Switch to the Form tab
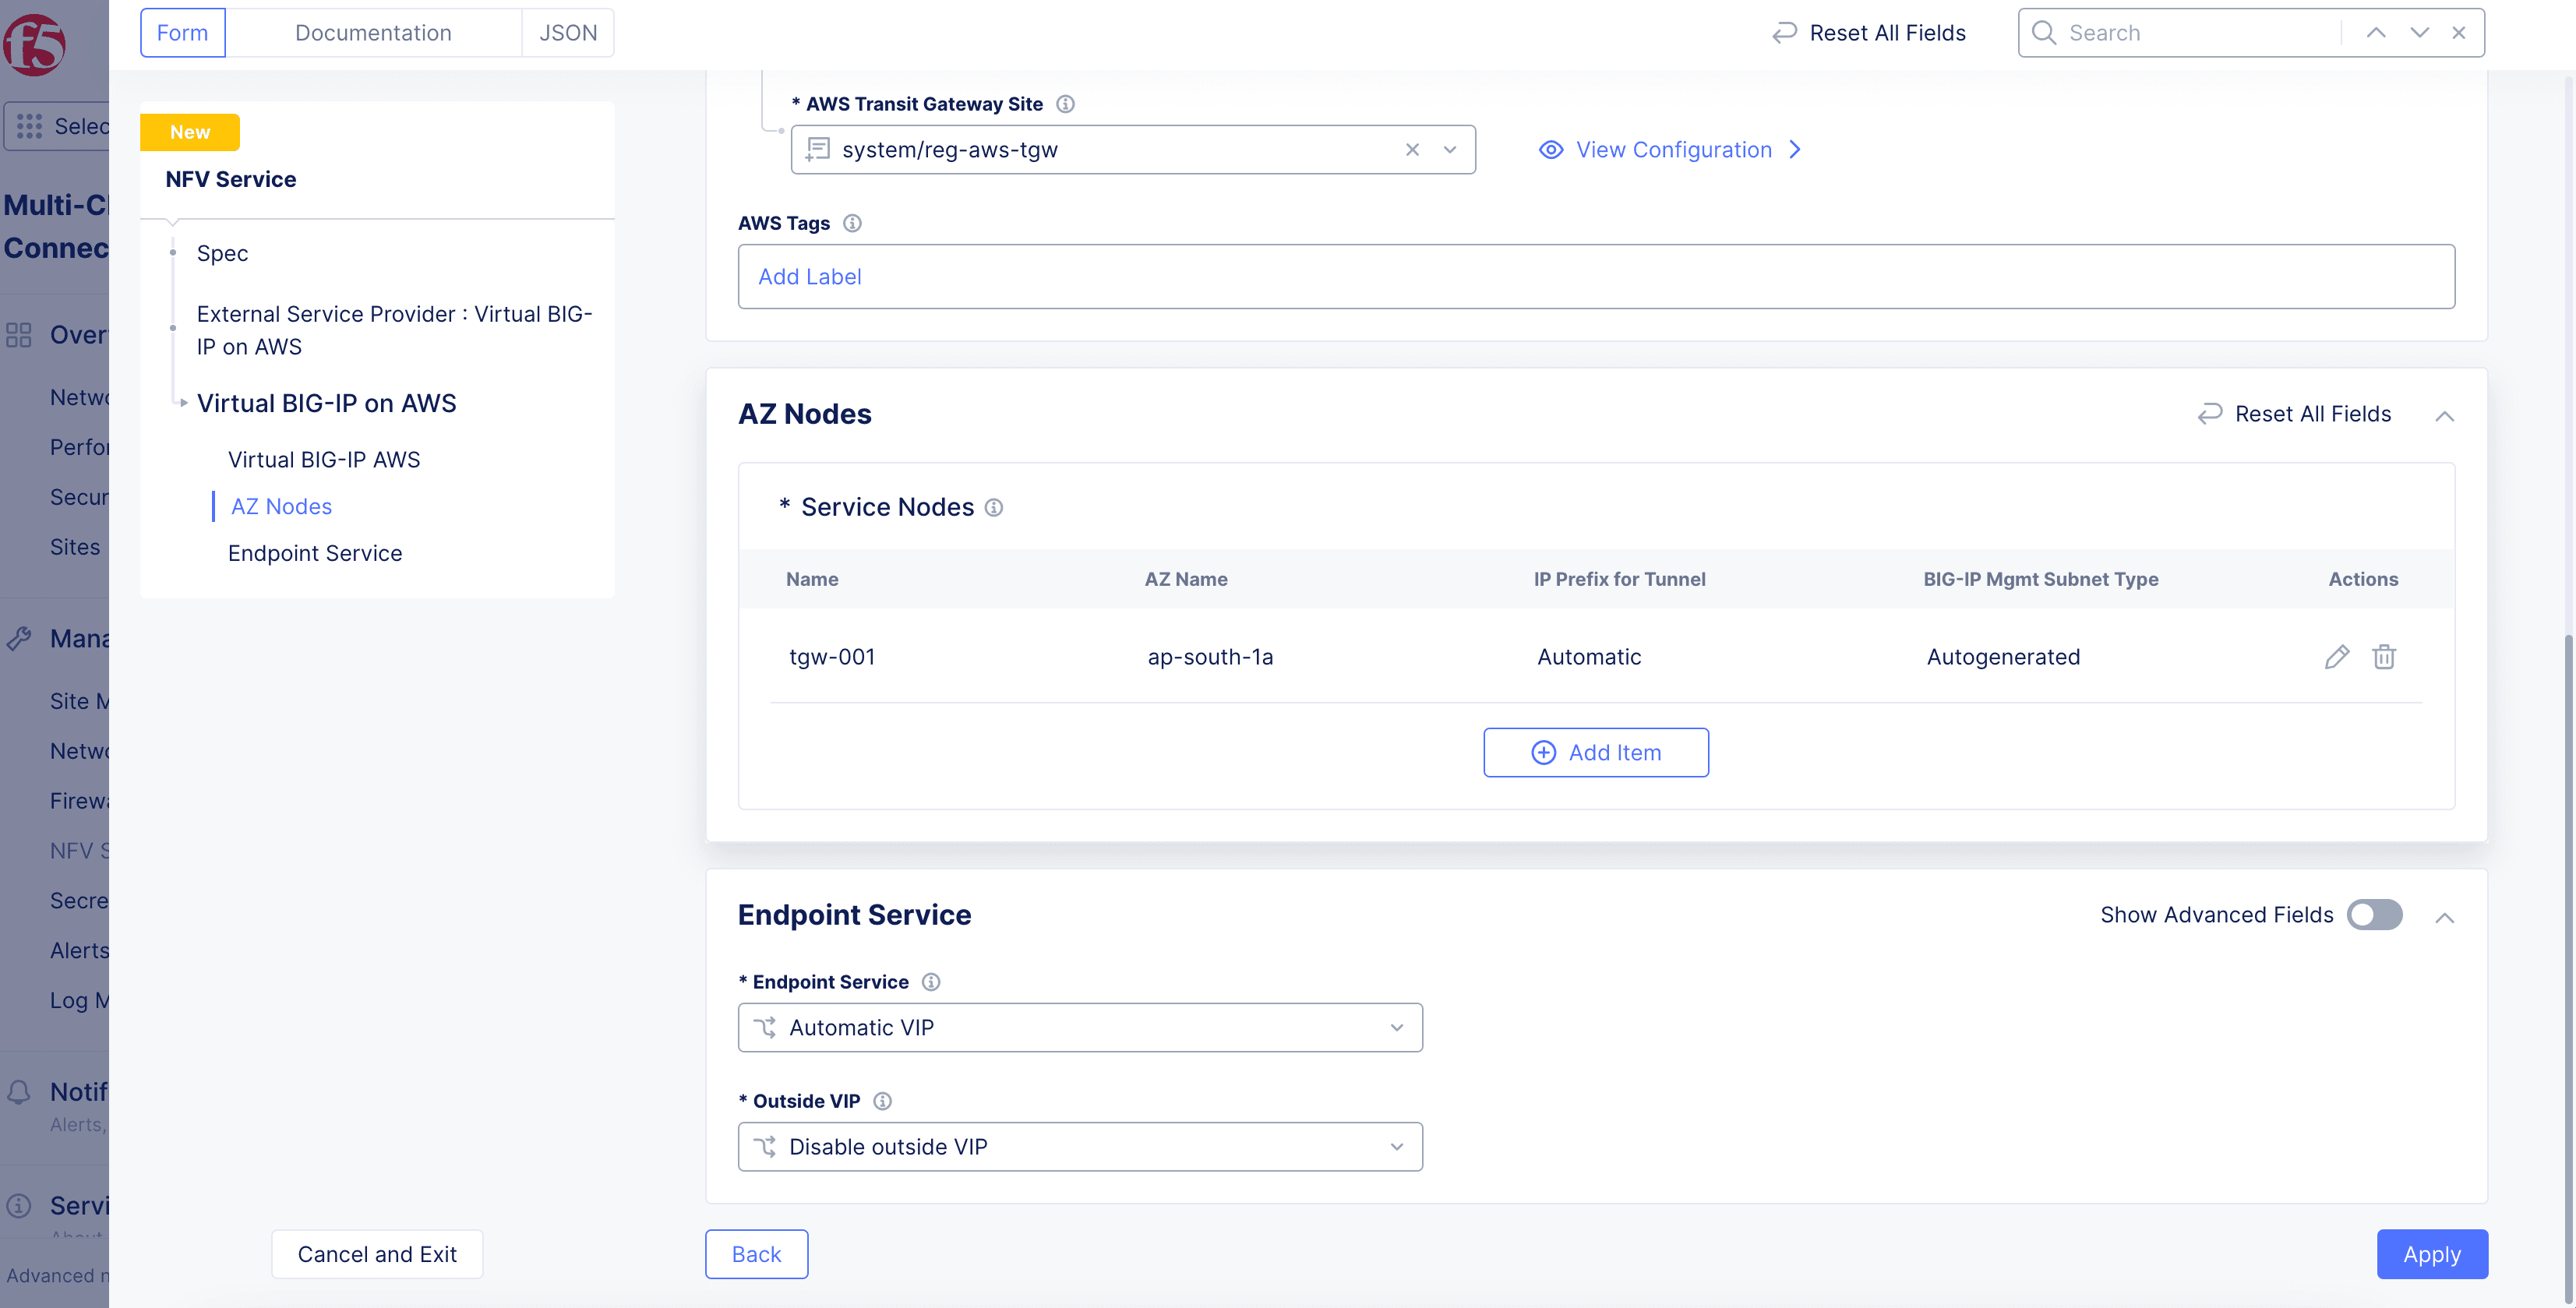Screen dimensions: 2576x1308 [x=182, y=33]
